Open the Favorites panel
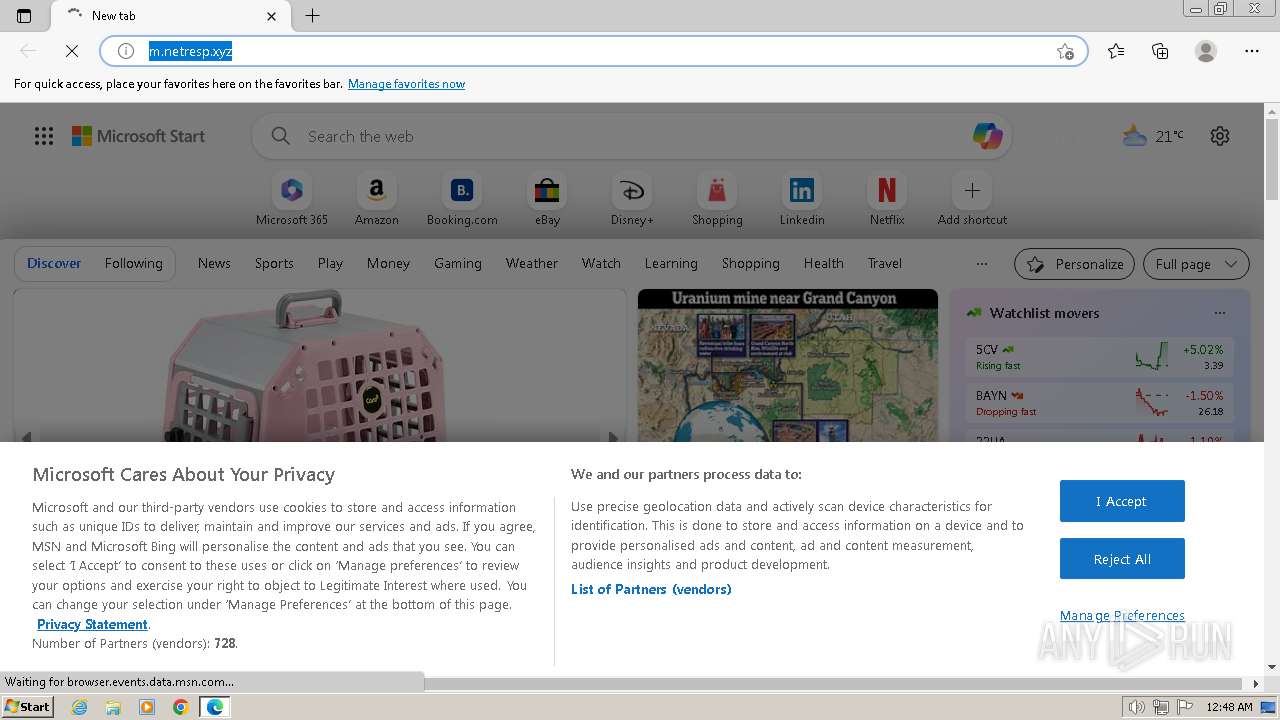This screenshot has width=1280, height=720. click(1116, 51)
